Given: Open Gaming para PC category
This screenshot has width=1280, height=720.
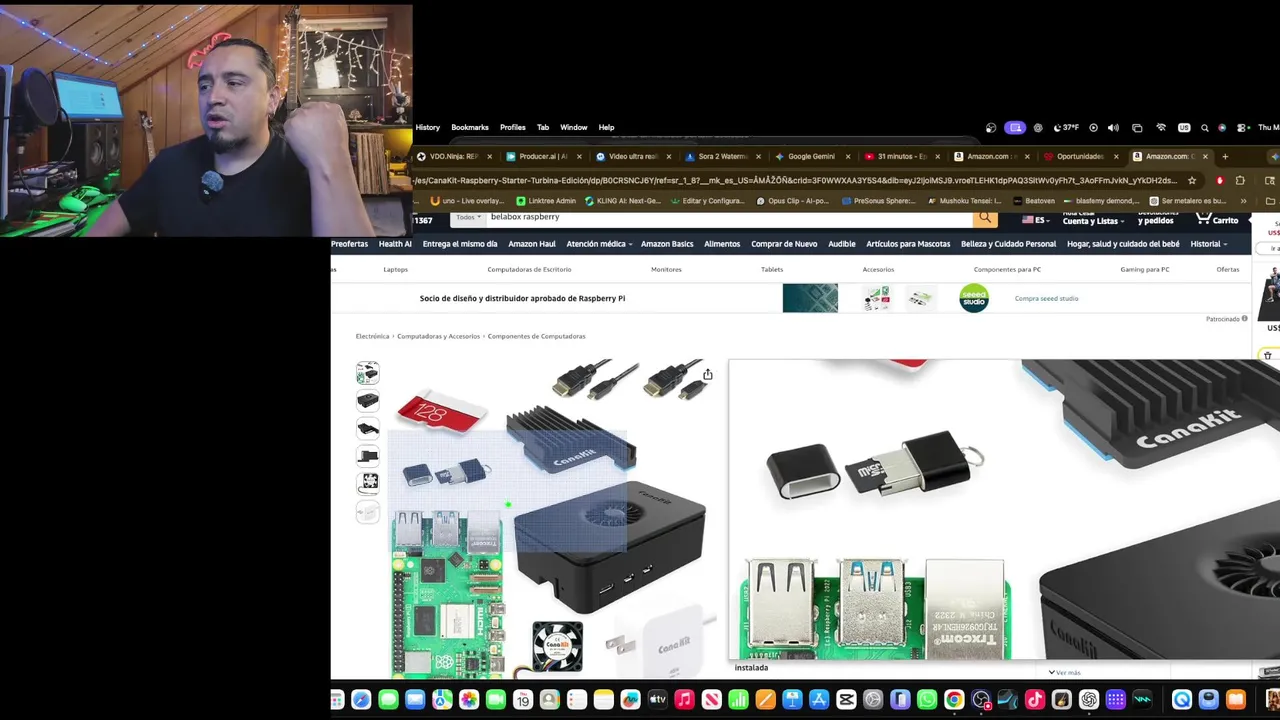Looking at the screenshot, I should pos(1145,270).
